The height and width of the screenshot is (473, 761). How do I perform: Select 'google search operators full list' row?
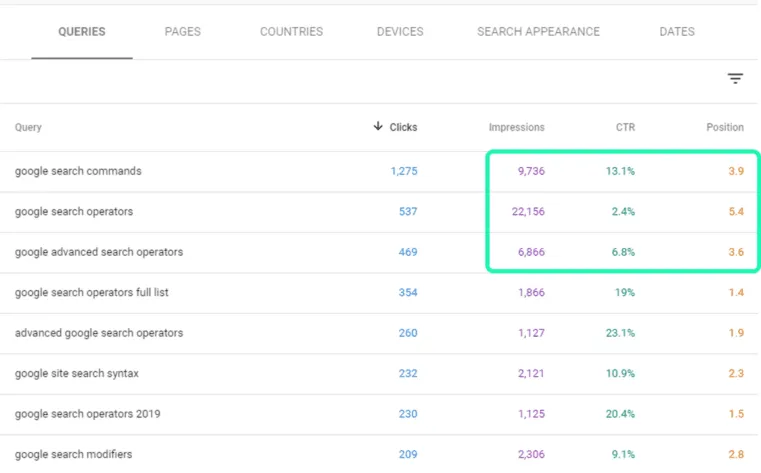click(379, 293)
